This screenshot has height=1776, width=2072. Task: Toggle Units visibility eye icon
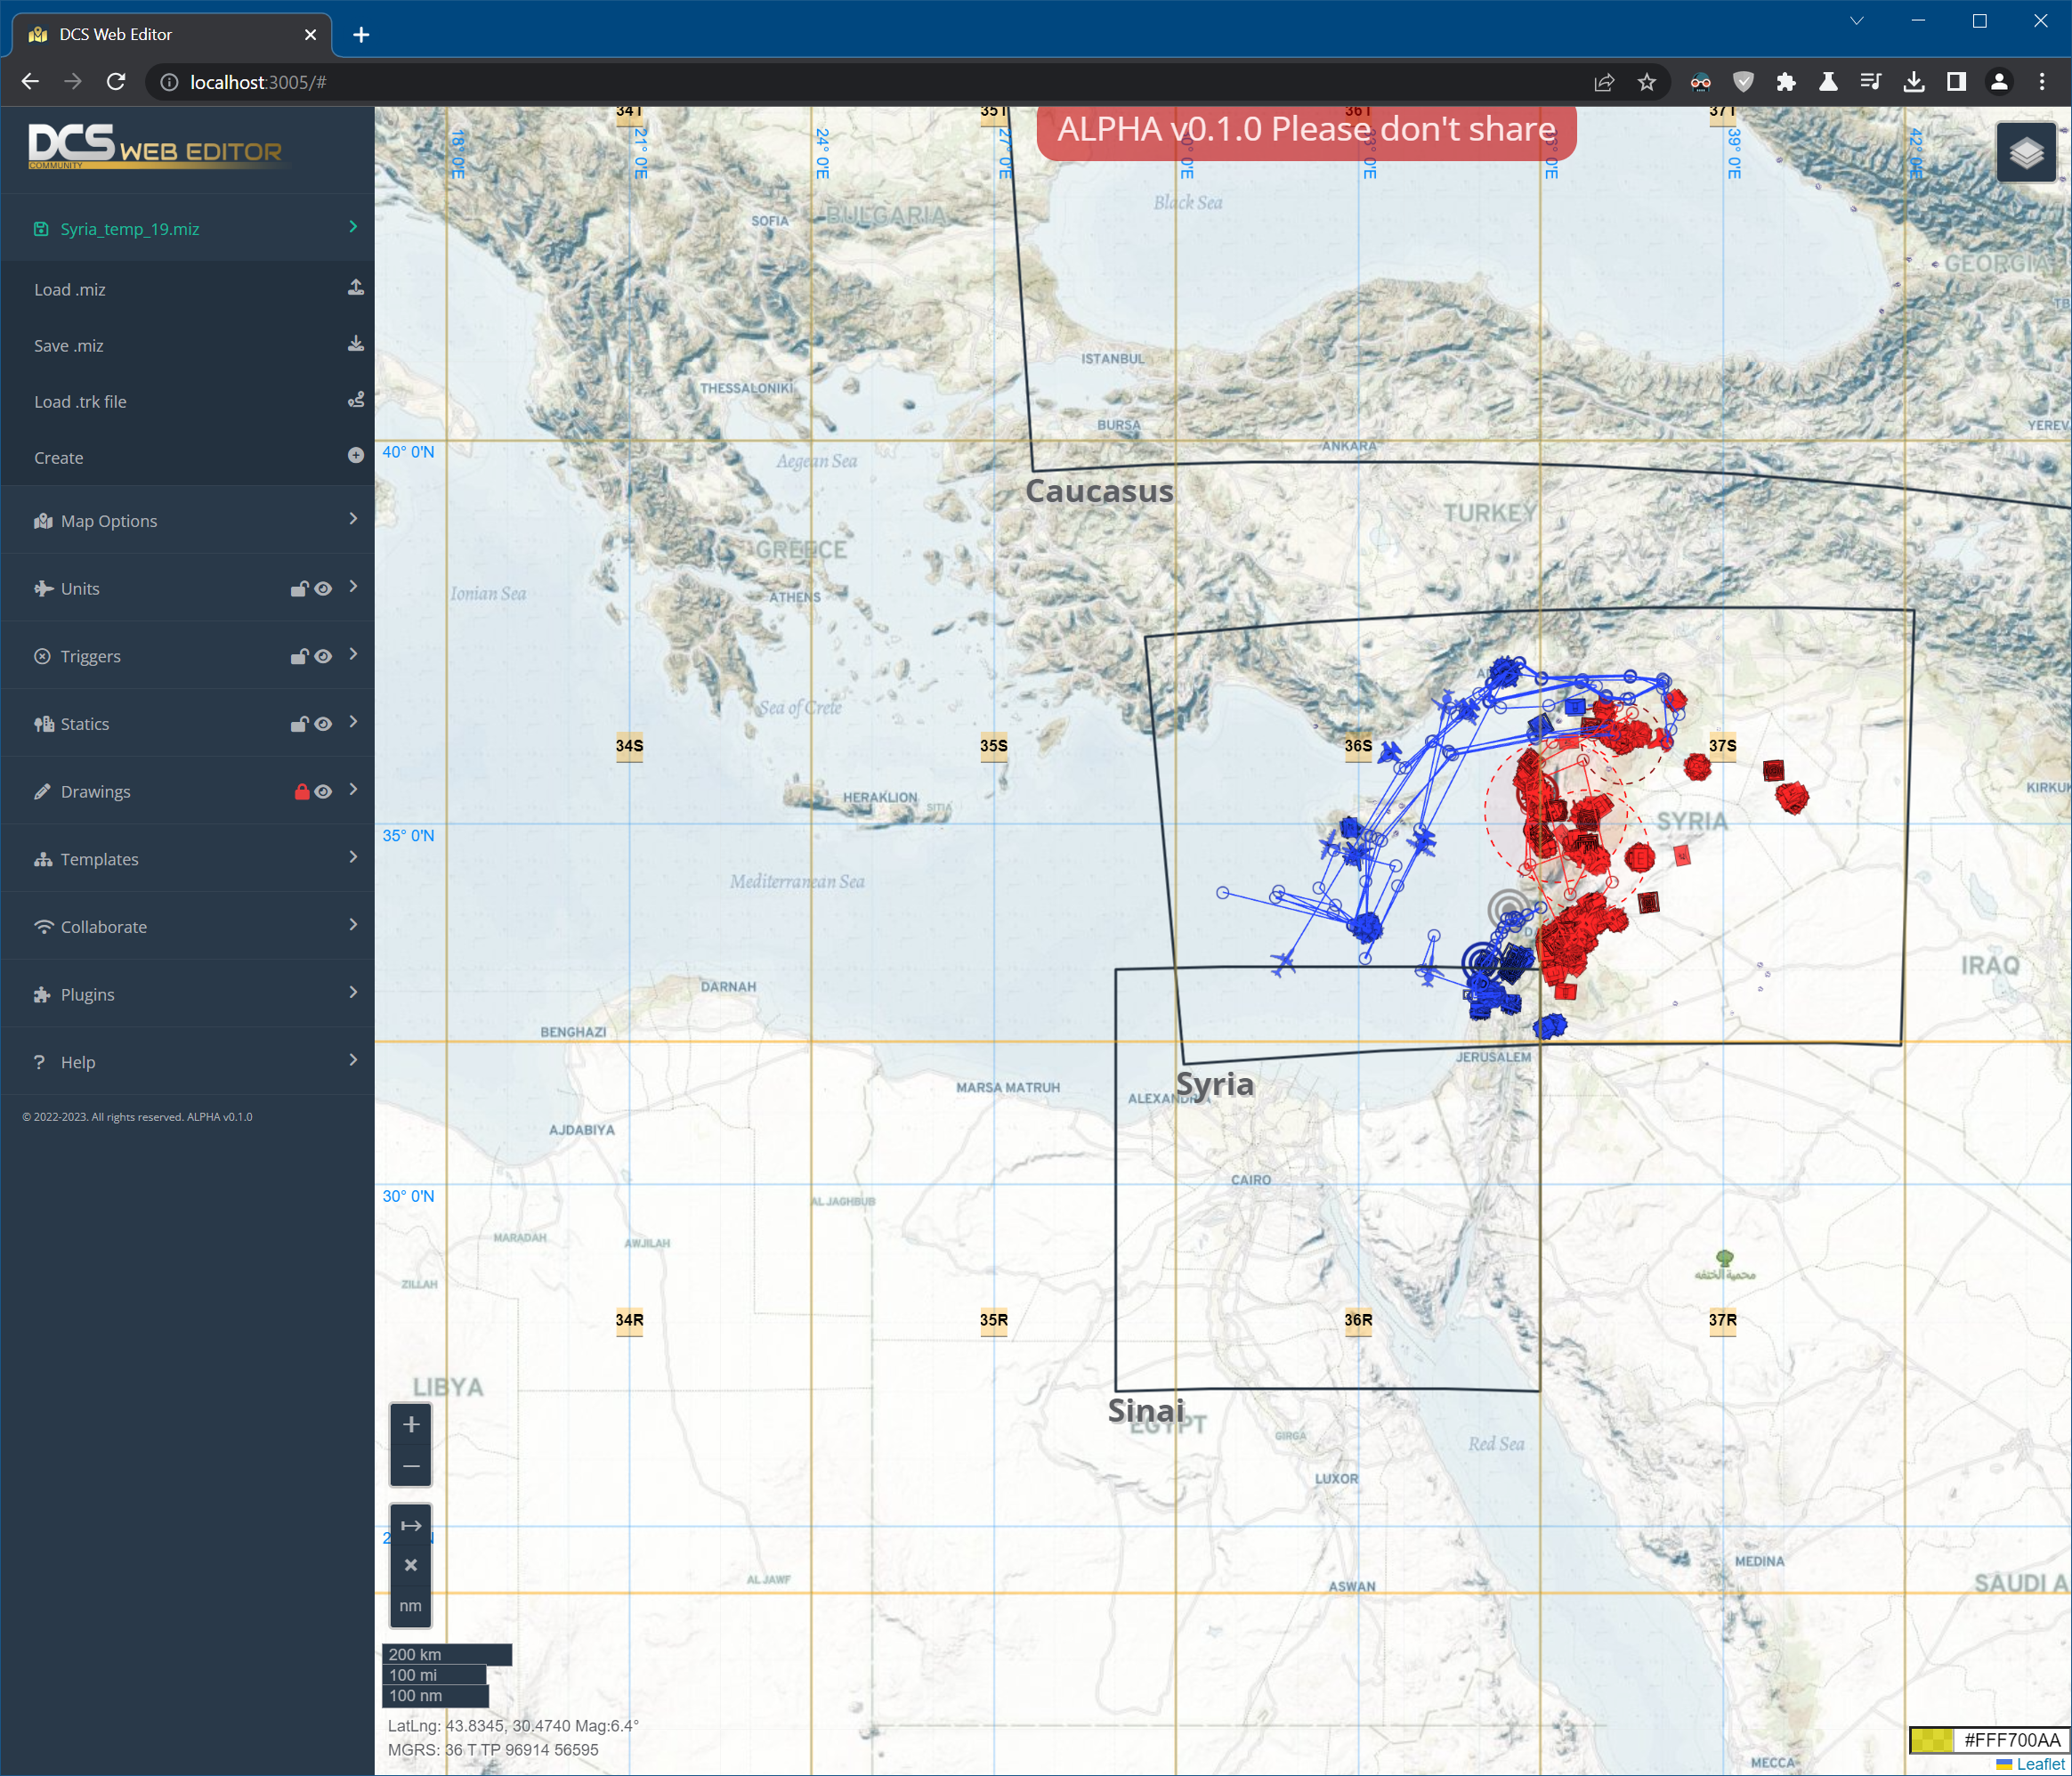323,588
